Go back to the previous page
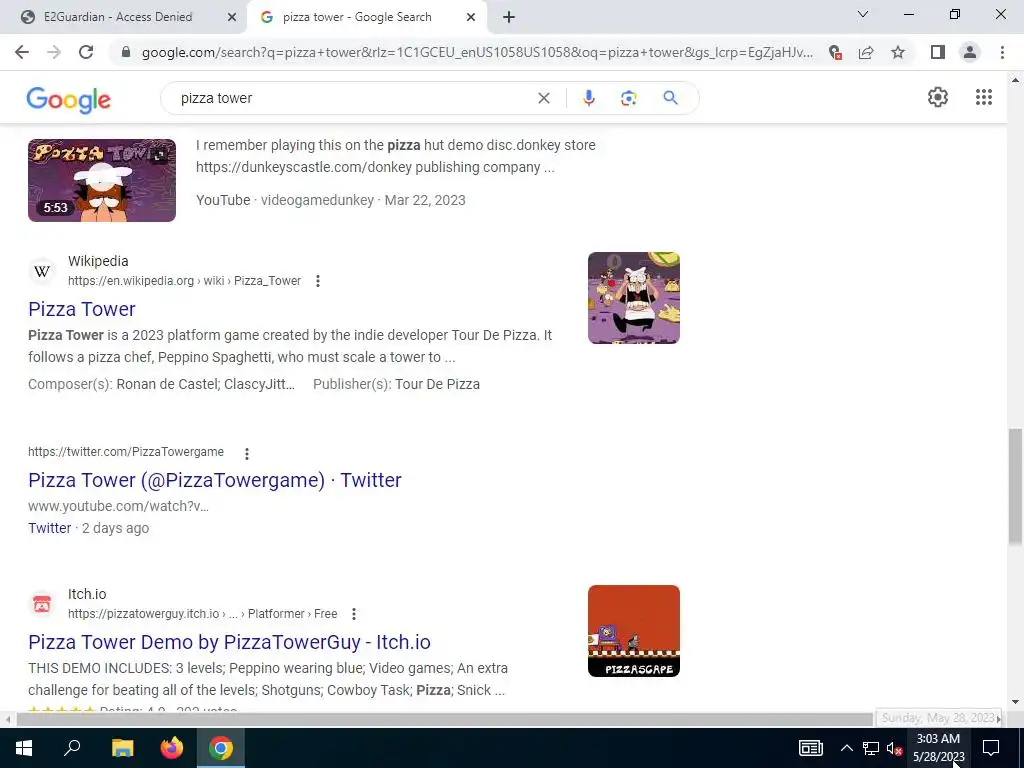The height and width of the screenshot is (768, 1024). tap(22, 52)
